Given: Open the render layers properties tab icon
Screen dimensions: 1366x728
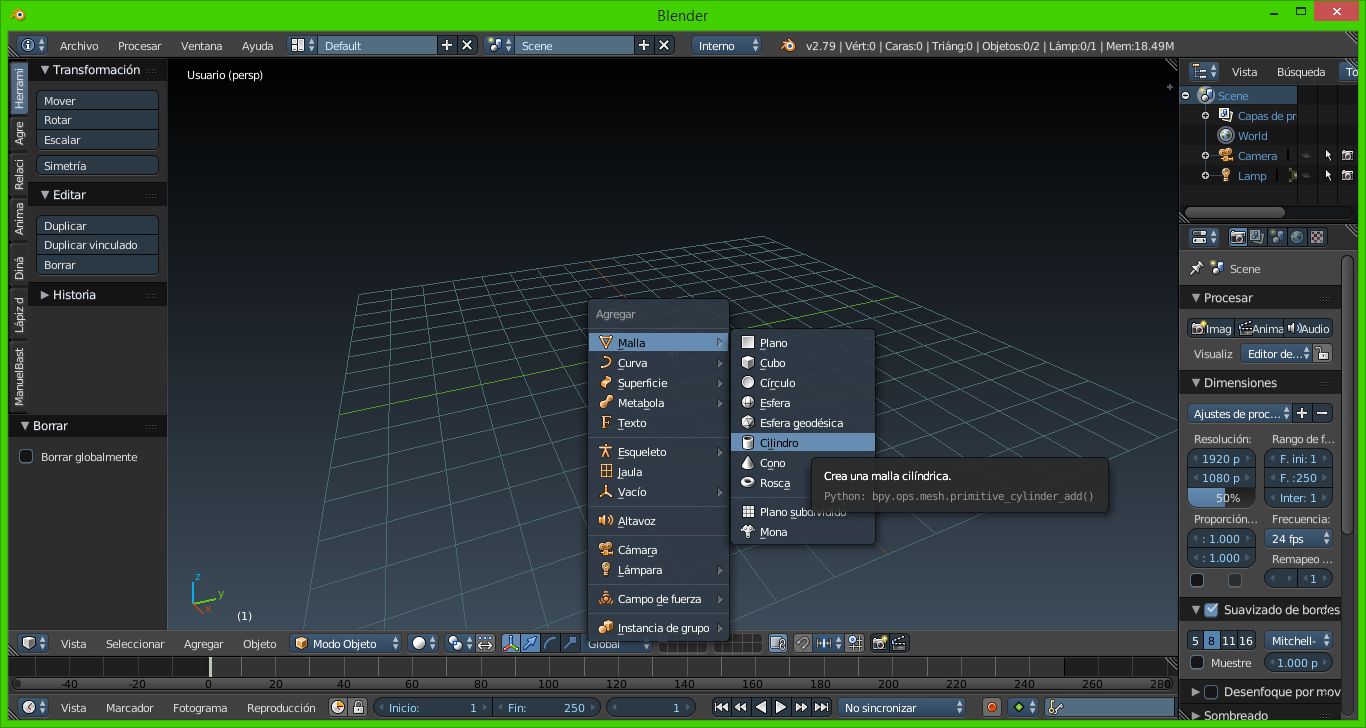Looking at the screenshot, I should tap(1257, 237).
